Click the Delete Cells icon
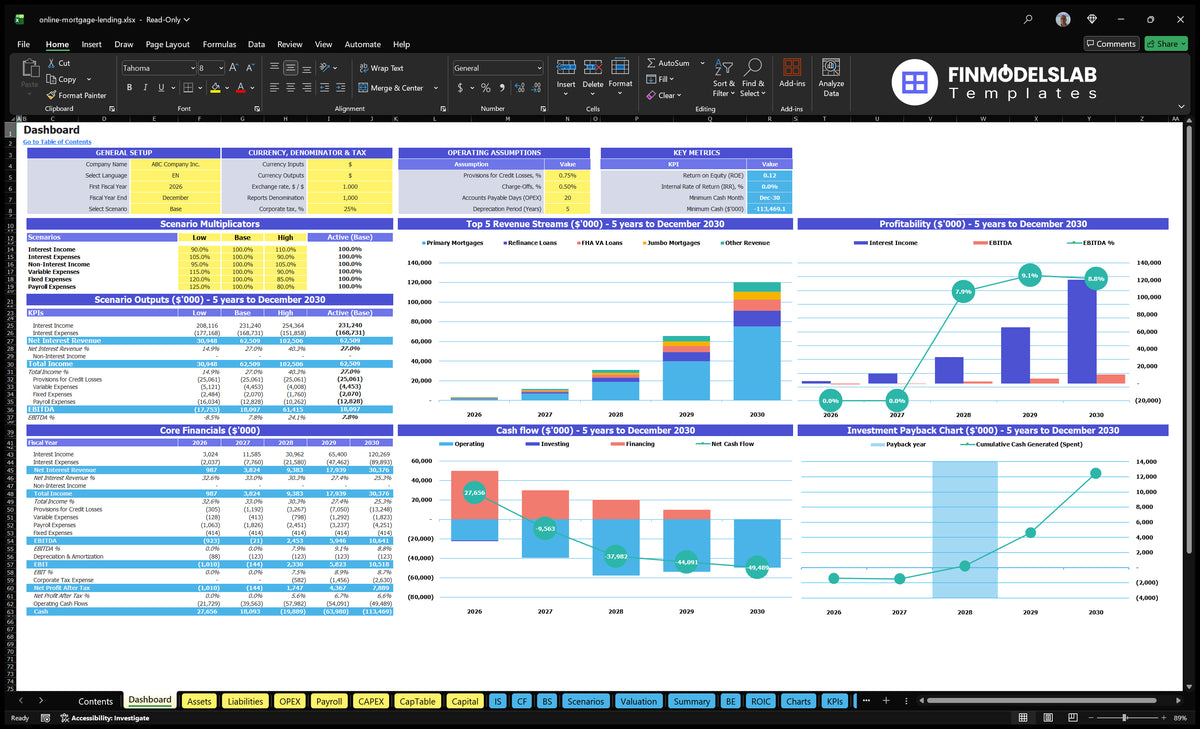 (593, 68)
